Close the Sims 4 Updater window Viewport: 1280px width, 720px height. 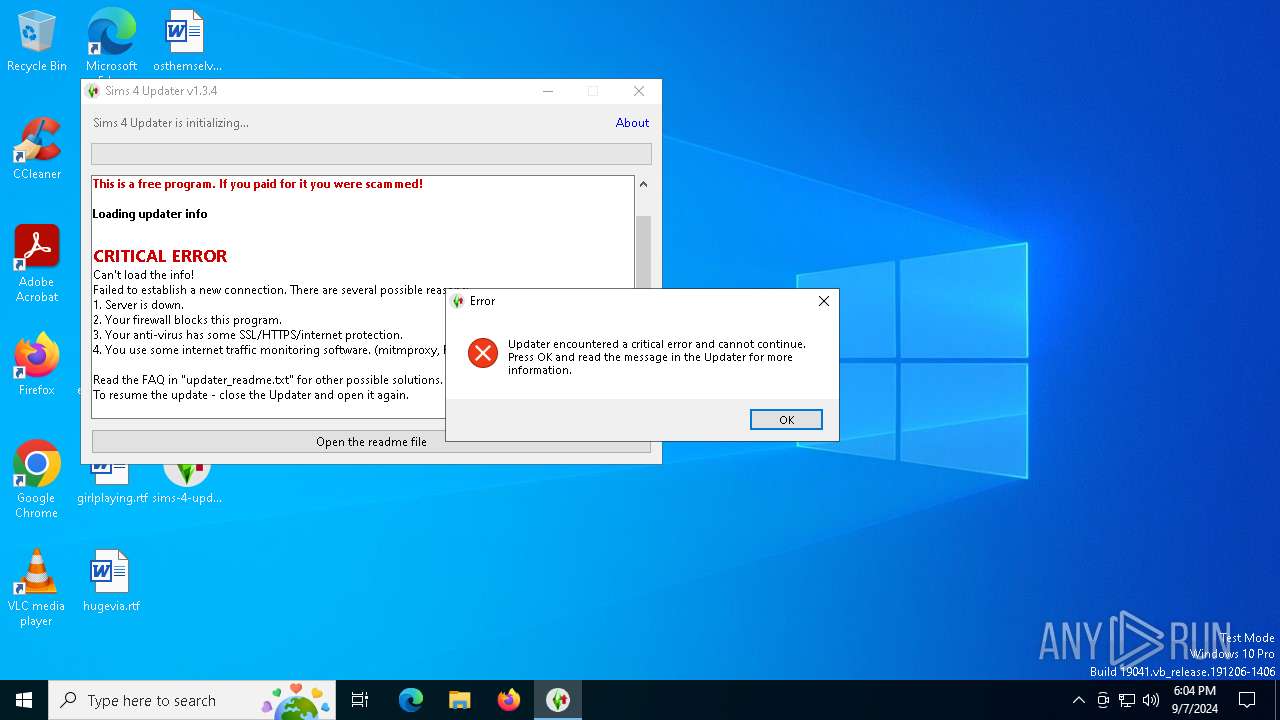(x=639, y=91)
